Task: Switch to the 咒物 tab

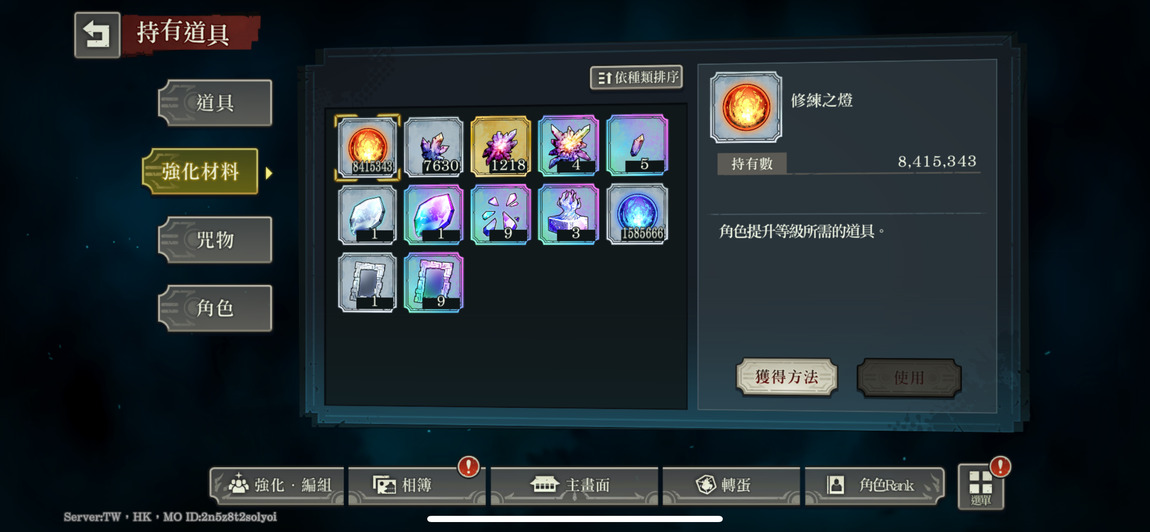Action: coord(215,240)
